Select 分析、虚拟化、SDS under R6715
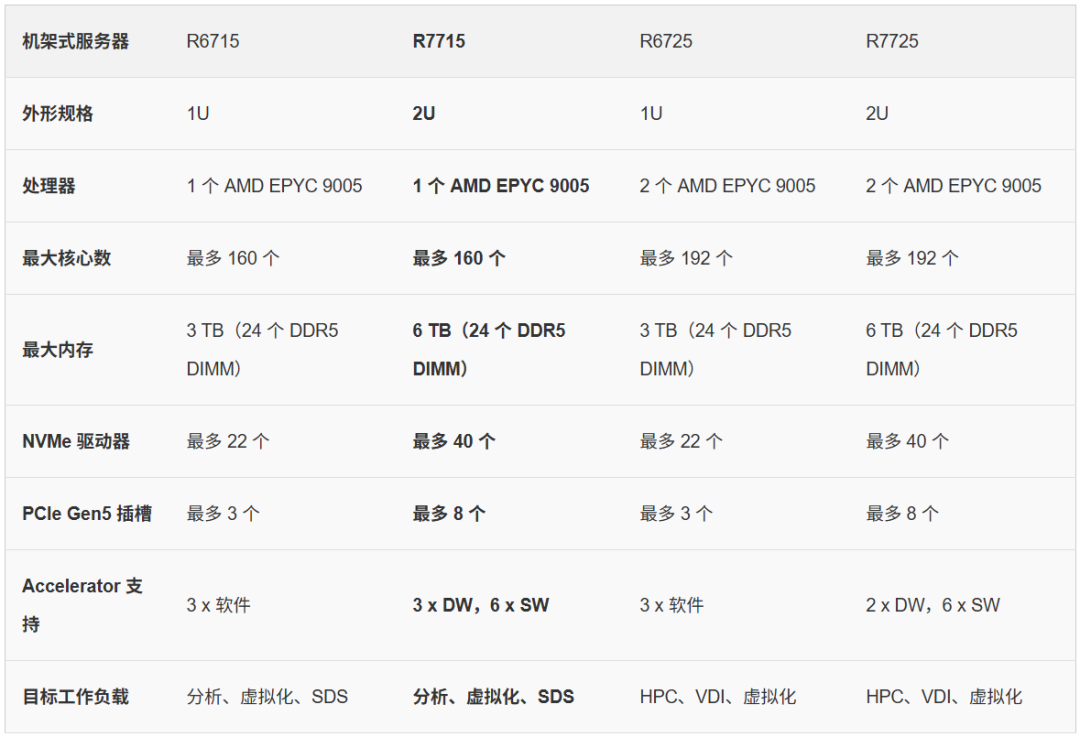 click(x=267, y=697)
